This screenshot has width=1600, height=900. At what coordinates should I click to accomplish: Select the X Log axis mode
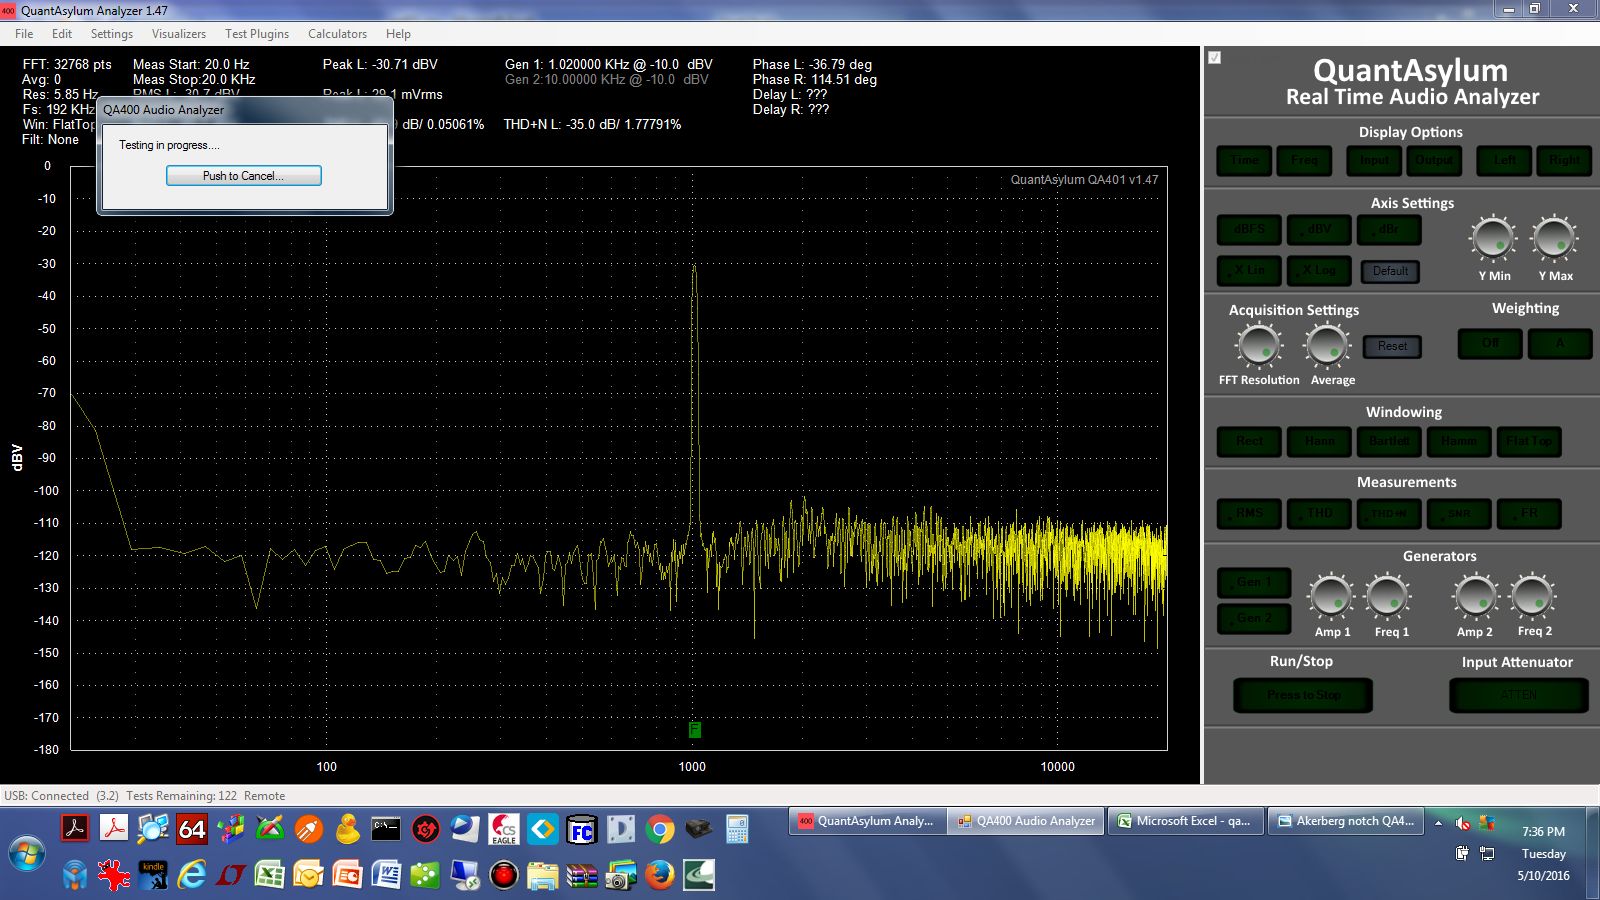[1319, 270]
